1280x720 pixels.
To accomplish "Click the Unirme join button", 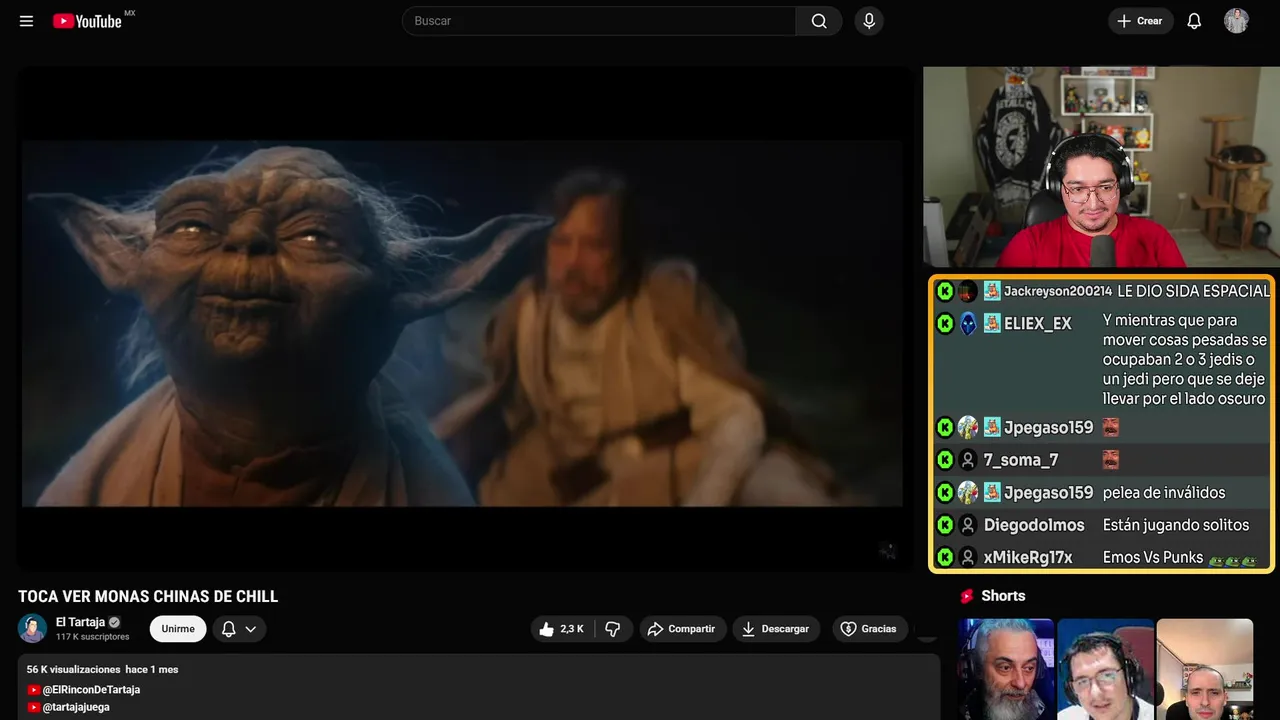I will point(178,629).
